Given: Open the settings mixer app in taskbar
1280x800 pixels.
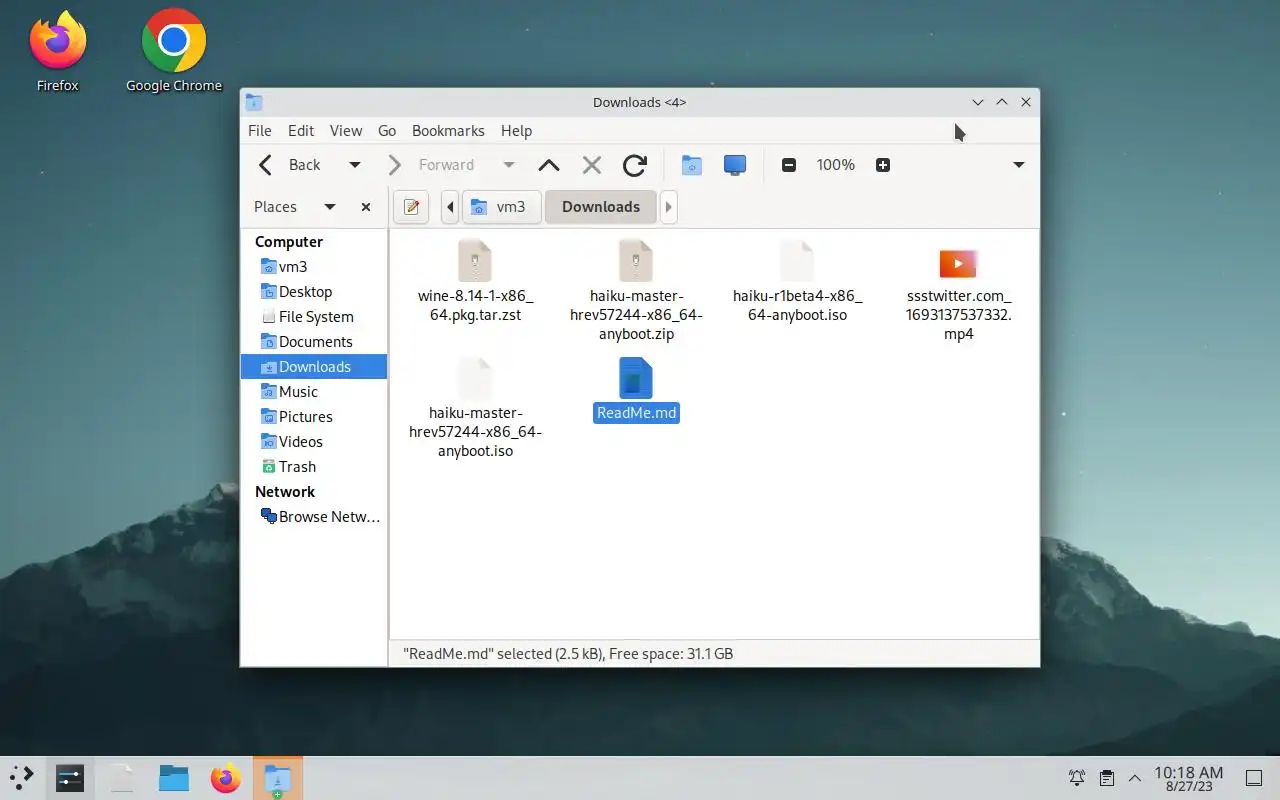Looking at the screenshot, I should [x=70, y=777].
